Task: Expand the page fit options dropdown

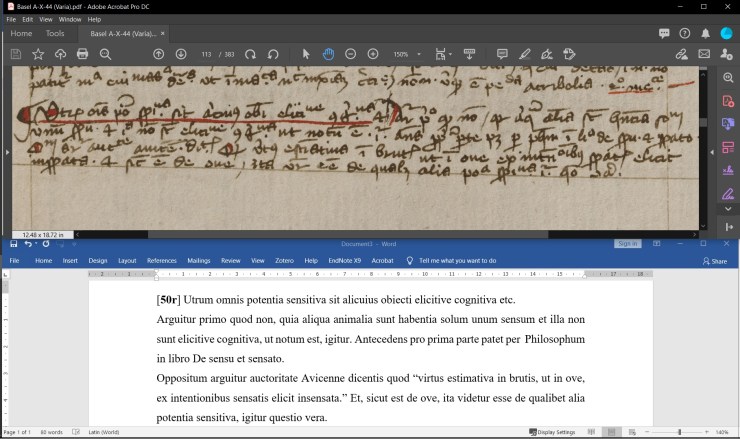Action: 448,53
